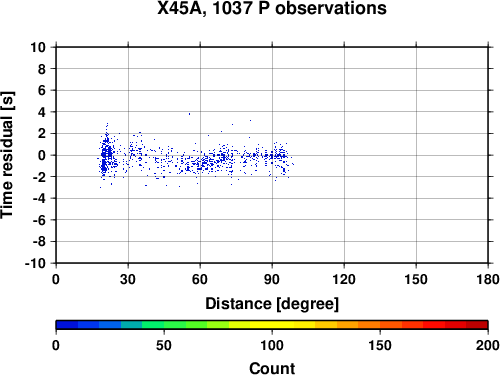The height and width of the screenshot is (375, 500).
Task: Click the x-axis tick label 180
Action: [x=488, y=279]
